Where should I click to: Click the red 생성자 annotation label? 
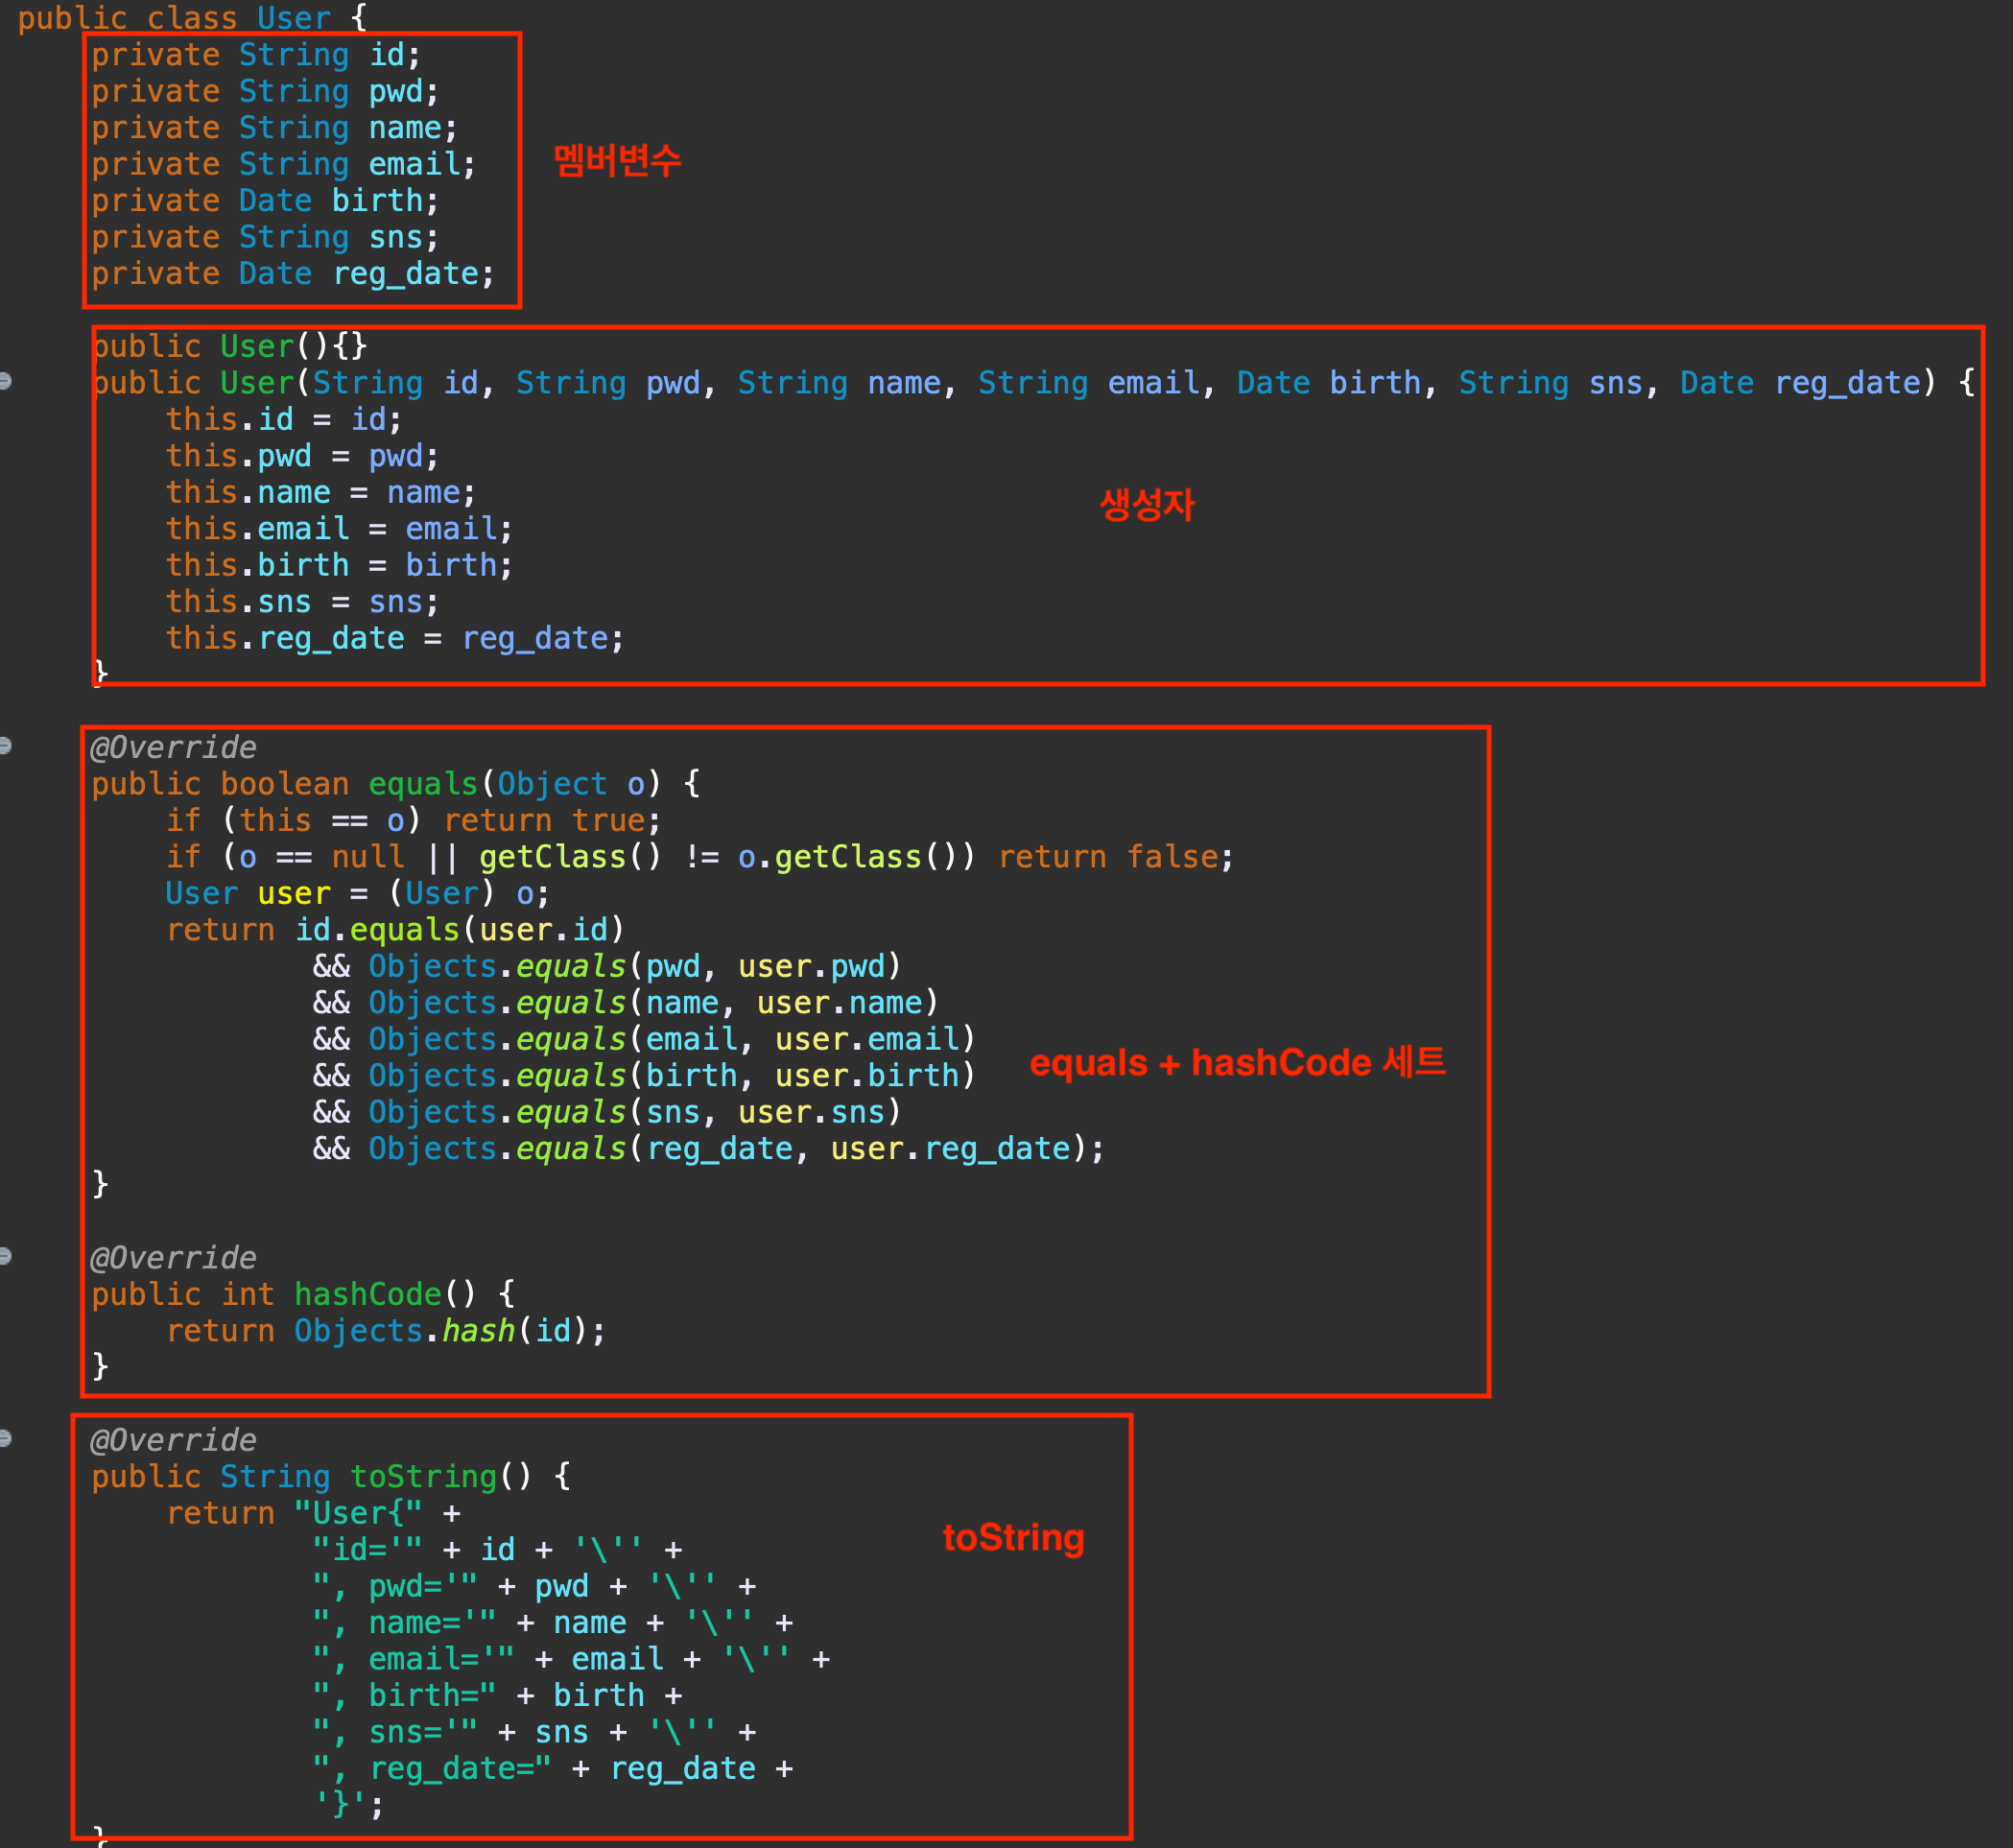(1146, 504)
